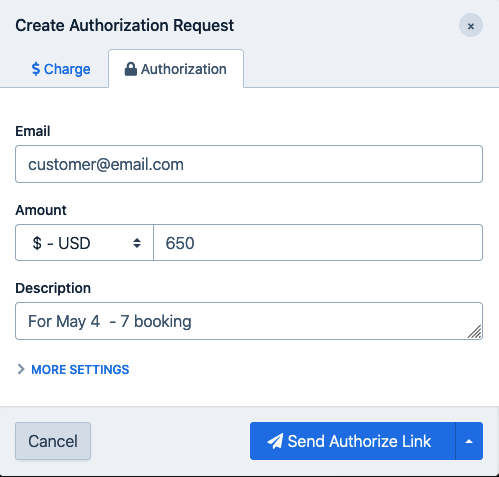Screen dimensions: 499x477
Task: Focus the Email input field
Action: [x=249, y=164]
